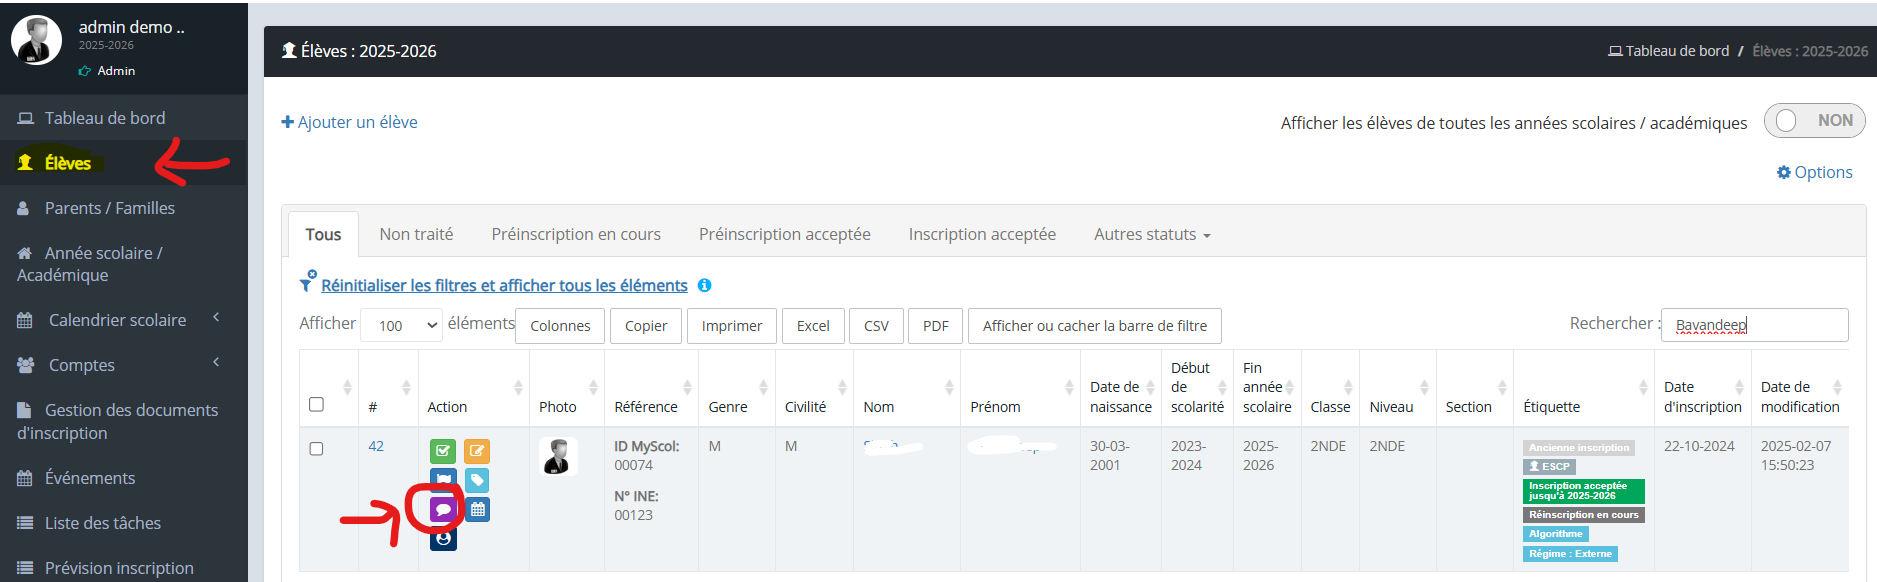Click the purple comment bubble action icon

tap(443, 510)
